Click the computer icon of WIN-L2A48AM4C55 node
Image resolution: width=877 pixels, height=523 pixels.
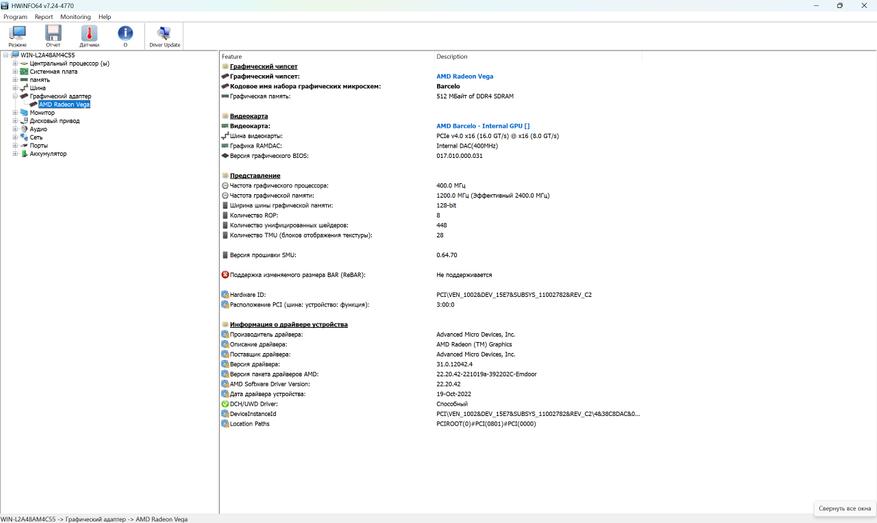(x=15, y=55)
